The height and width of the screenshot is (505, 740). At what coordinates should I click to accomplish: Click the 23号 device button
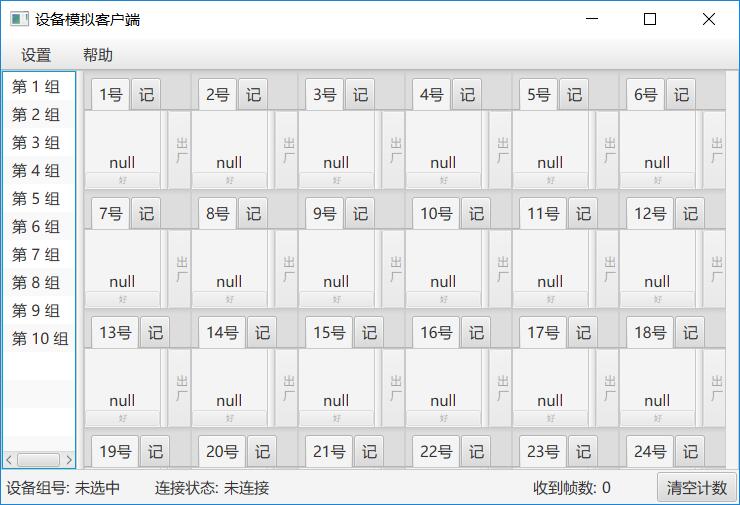543,451
